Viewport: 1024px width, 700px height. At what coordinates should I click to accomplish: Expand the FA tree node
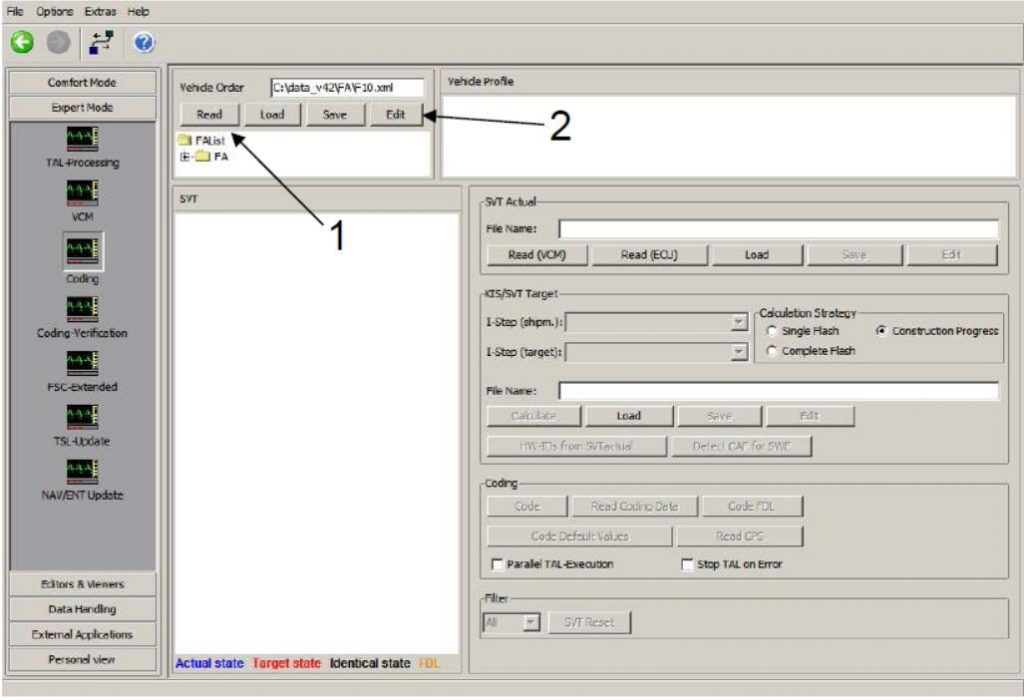pyautogui.click(x=185, y=156)
